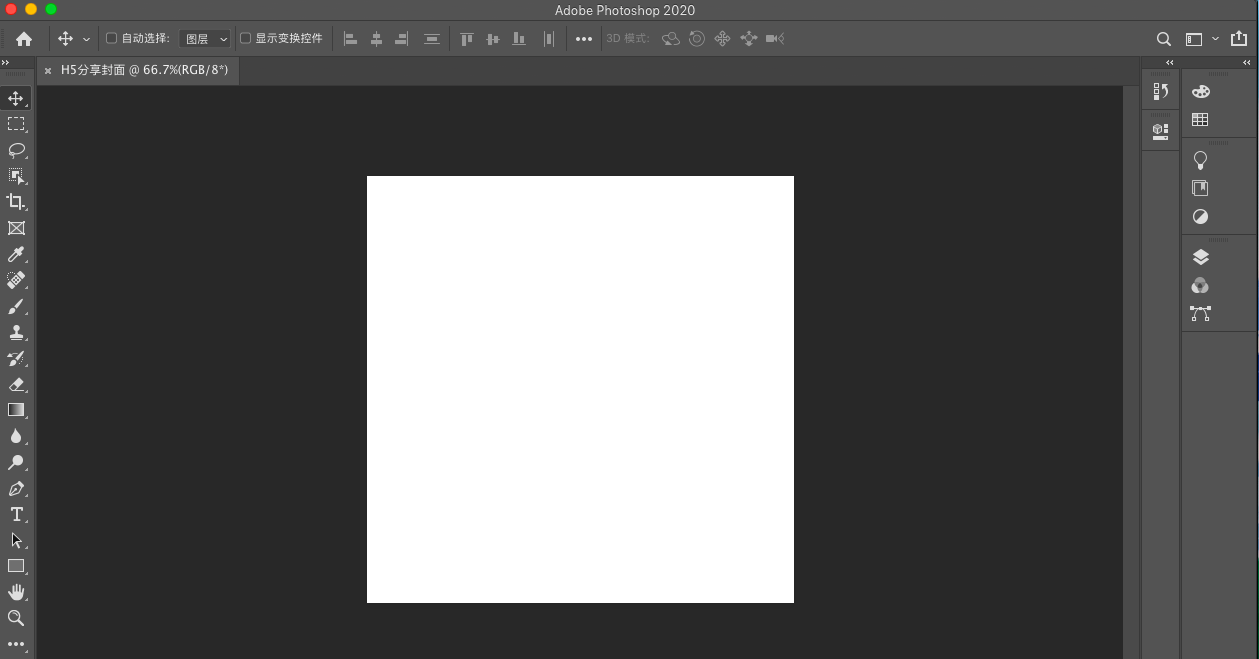The width and height of the screenshot is (1259, 659).
Task: Expand the right icon panel dock
Action: coord(1247,63)
